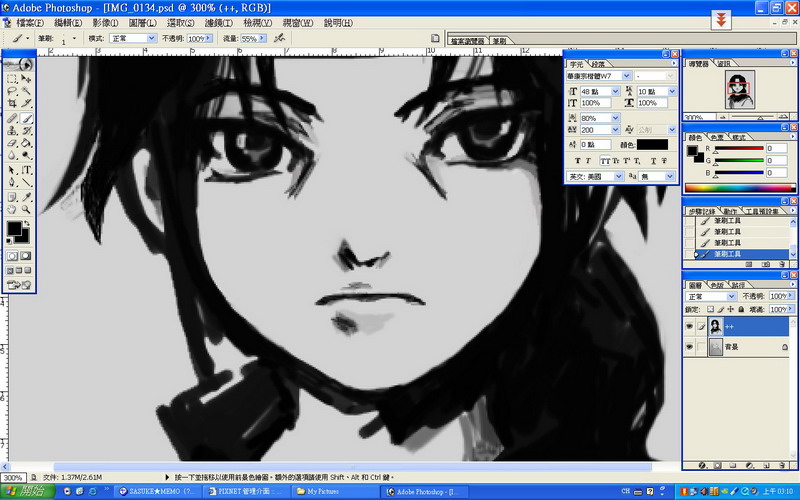Add layer mask in Layers panel

click(x=717, y=465)
